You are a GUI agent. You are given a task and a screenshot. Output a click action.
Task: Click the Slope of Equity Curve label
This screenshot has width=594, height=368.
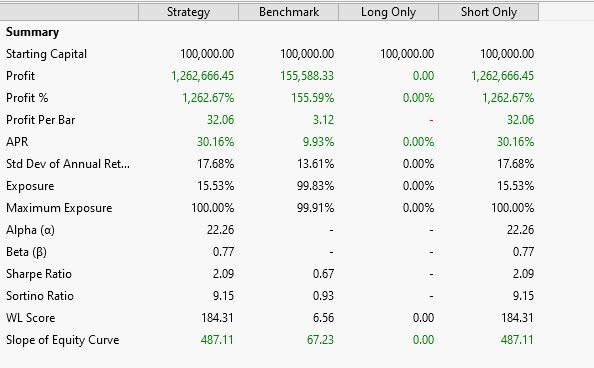coord(63,340)
